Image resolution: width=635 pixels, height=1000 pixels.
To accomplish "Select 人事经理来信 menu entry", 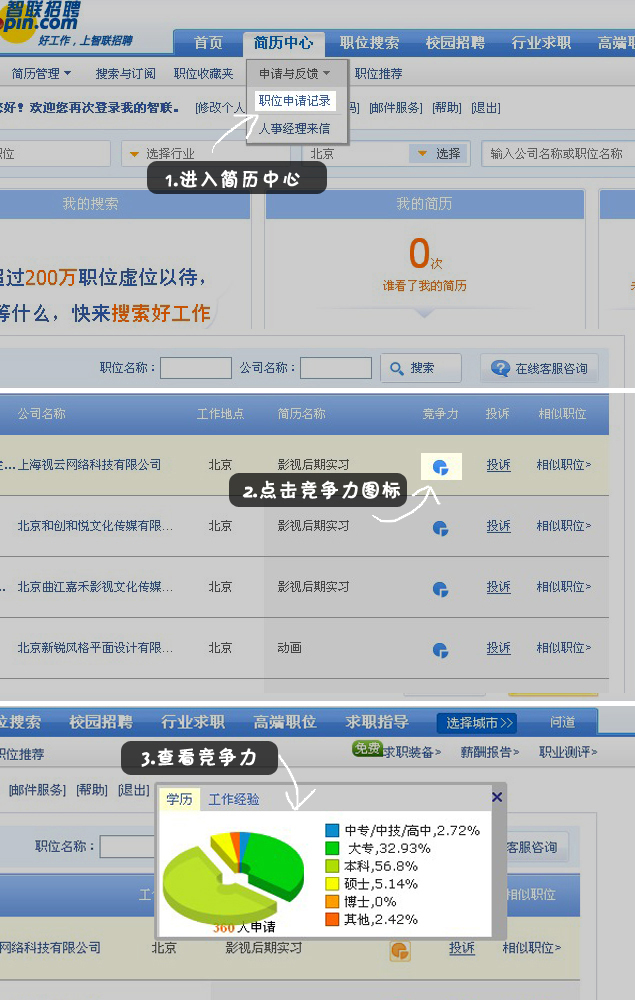I will click(x=294, y=128).
